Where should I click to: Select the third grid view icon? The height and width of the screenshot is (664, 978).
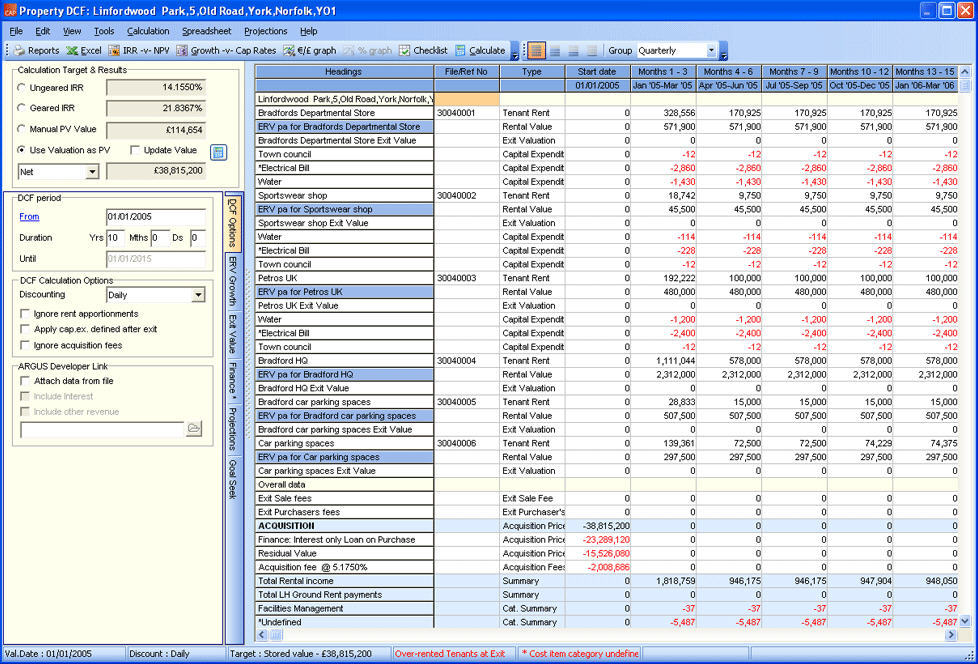(x=573, y=51)
